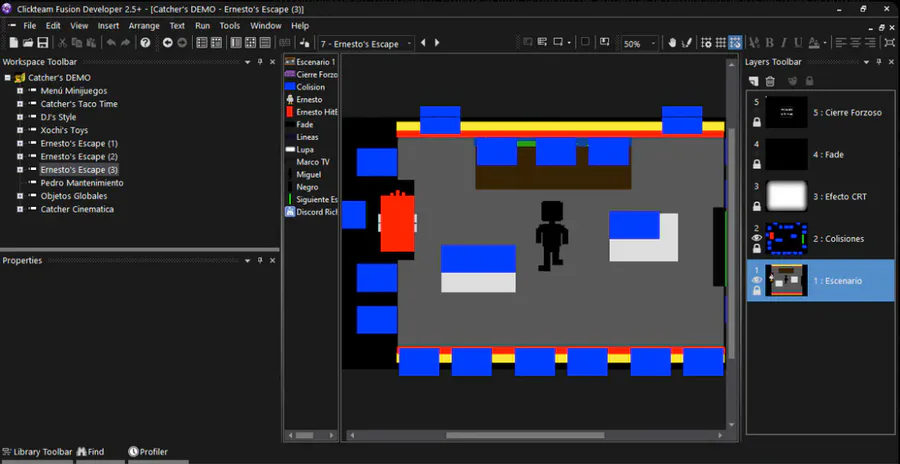This screenshot has width=900, height=464.
Task: Click the Copy icon in toolbar
Action: coord(76,42)
